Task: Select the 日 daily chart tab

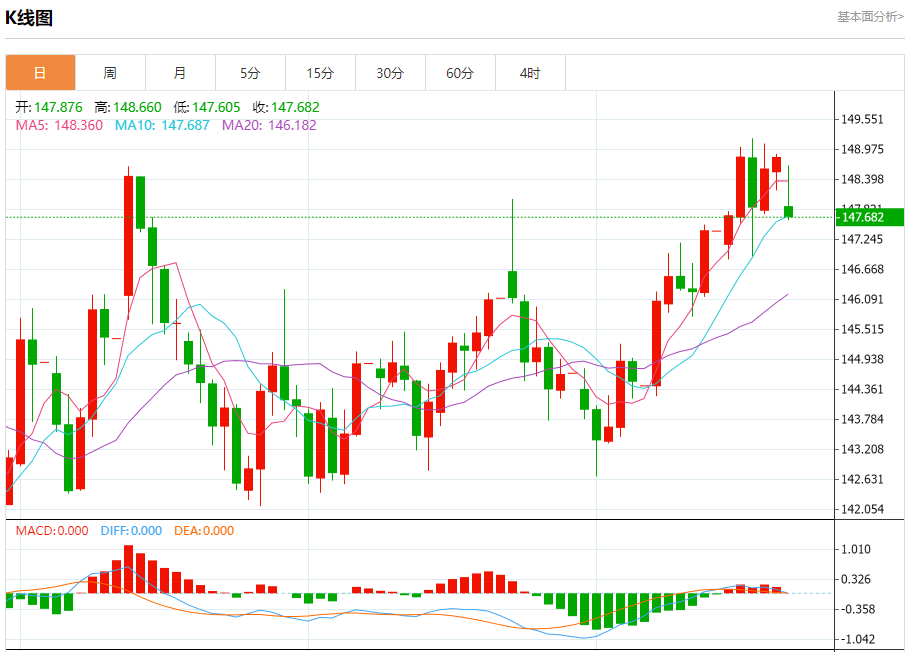Action: 41,73
